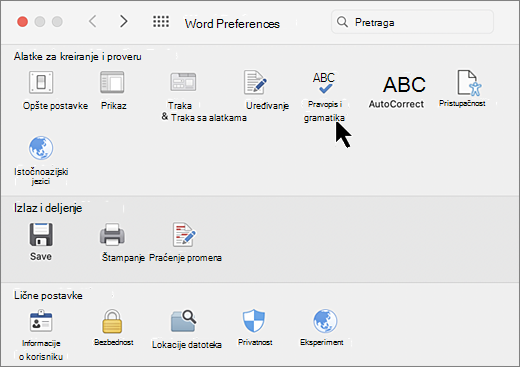Open the Bezbednost padlock icon
Viewport: 520px width, 367px height.
click(x=112, y=321)
